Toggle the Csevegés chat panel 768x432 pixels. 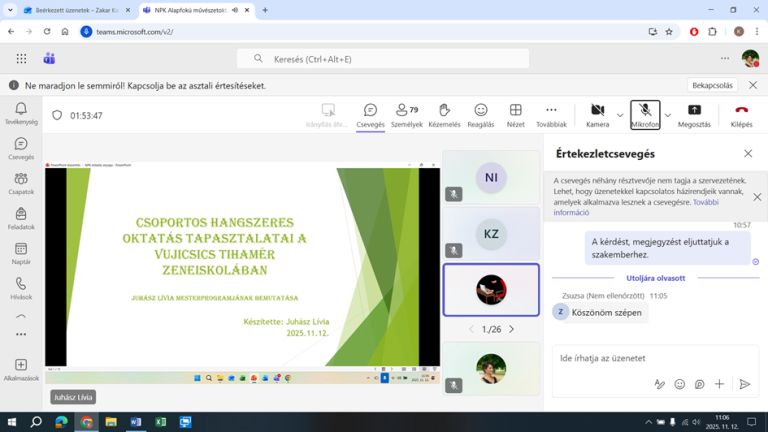click(x=370, y=114)
